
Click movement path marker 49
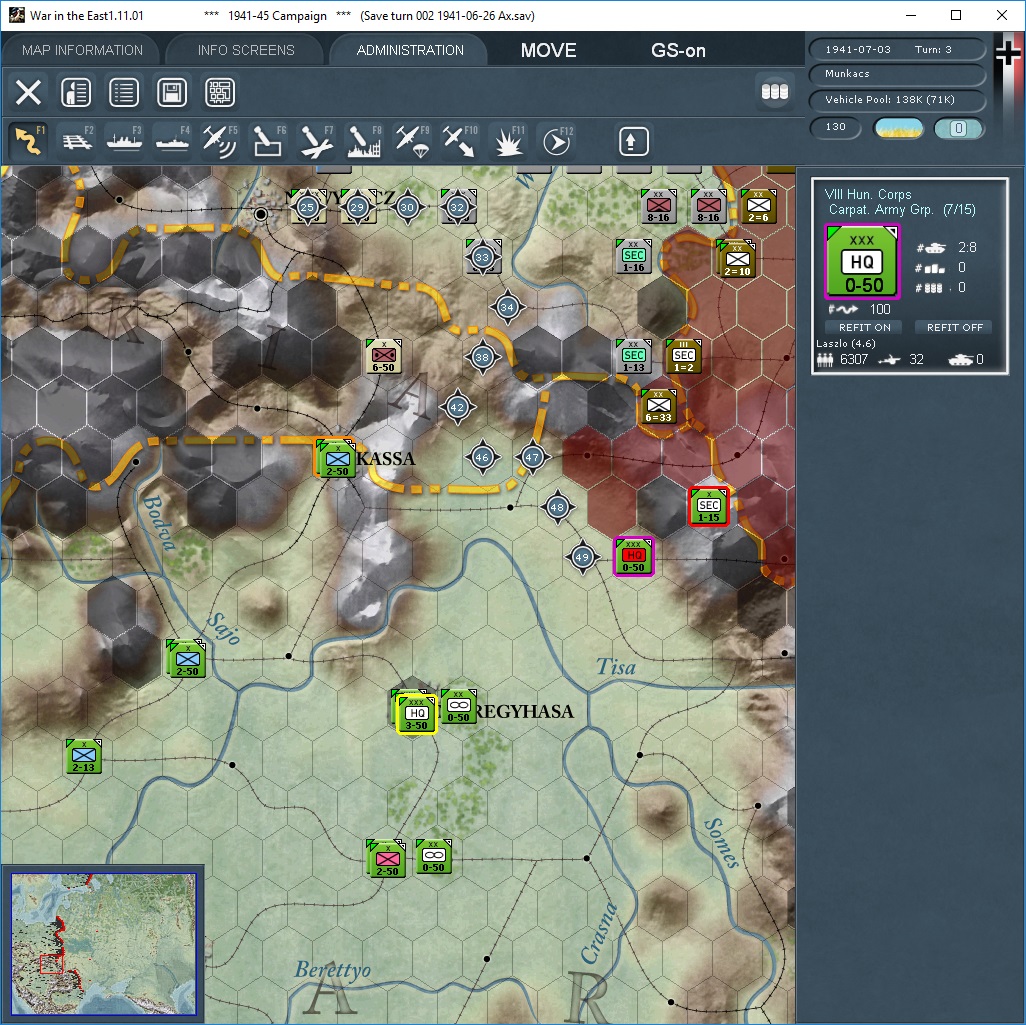[582, 557]
